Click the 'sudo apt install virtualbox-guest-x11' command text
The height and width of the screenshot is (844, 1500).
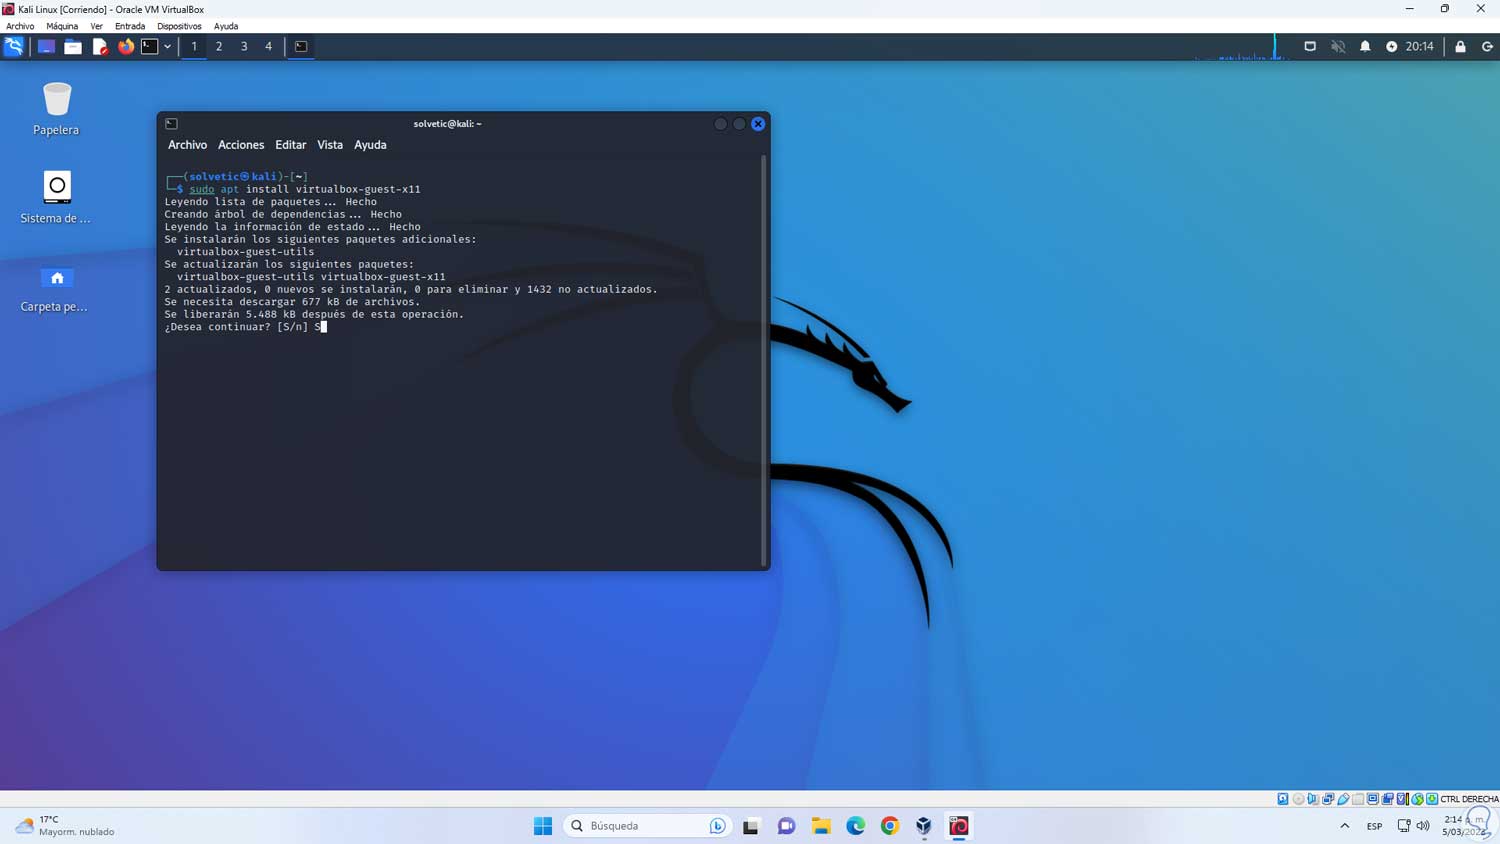305,189
